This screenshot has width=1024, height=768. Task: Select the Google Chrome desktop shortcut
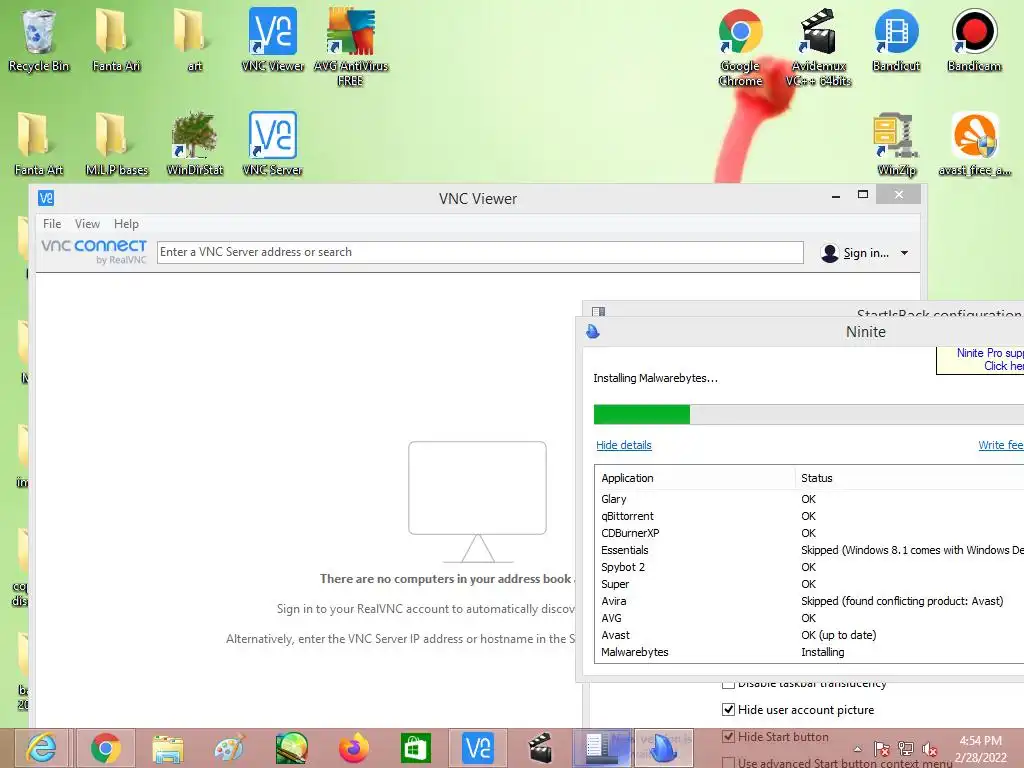pyautogui.click(x=740, y=47)
